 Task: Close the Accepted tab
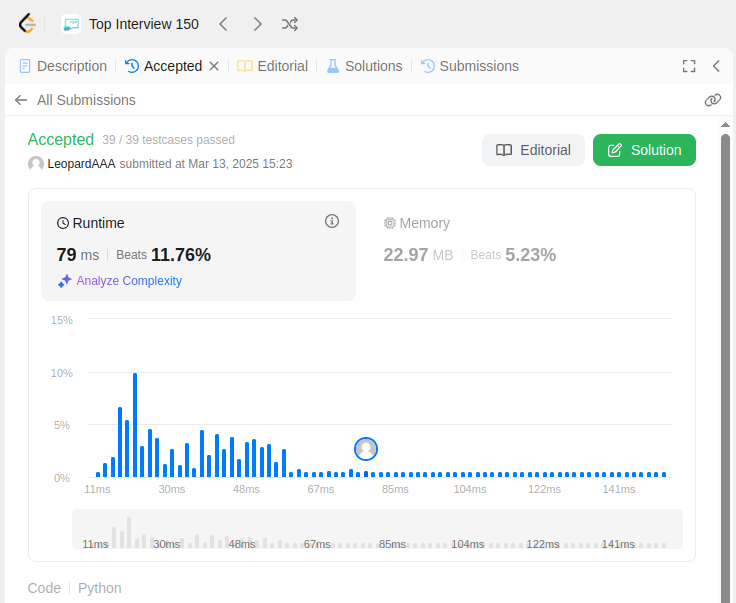click(x=214, y=66)
